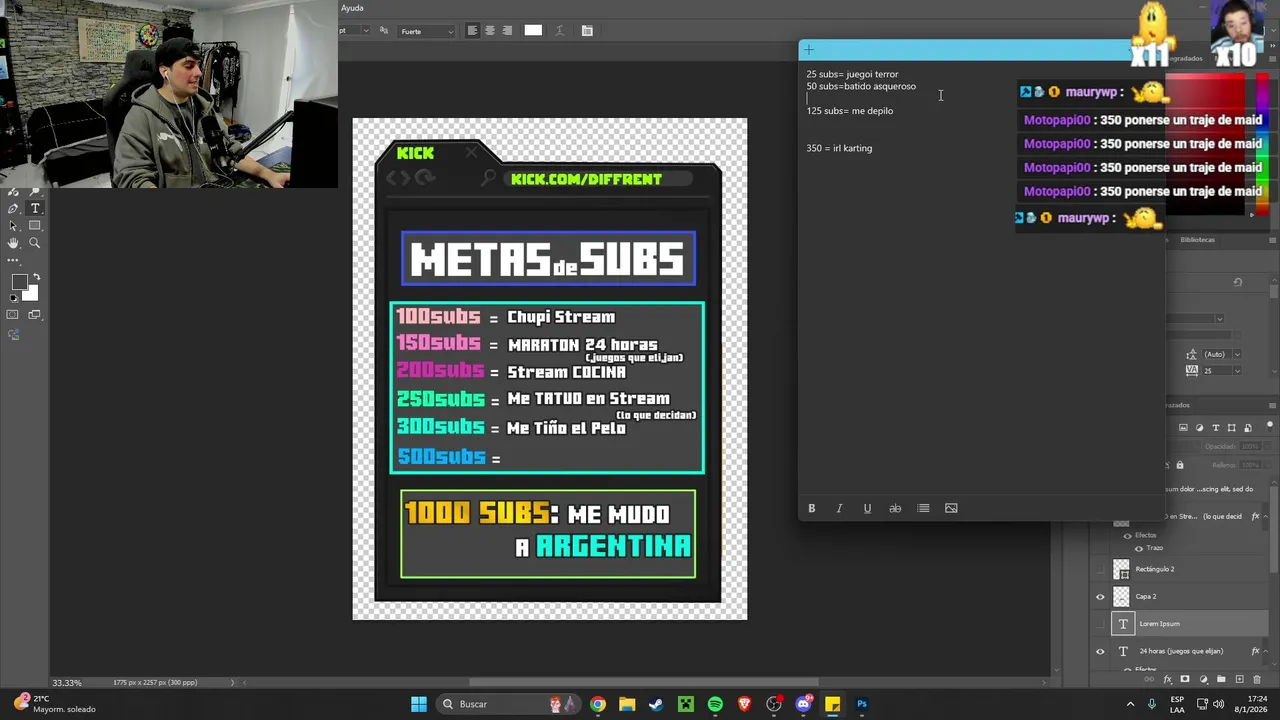Show the Lorem Ipsum layer
This screenshot has height=720, width=1280.
click(1100, 624)
